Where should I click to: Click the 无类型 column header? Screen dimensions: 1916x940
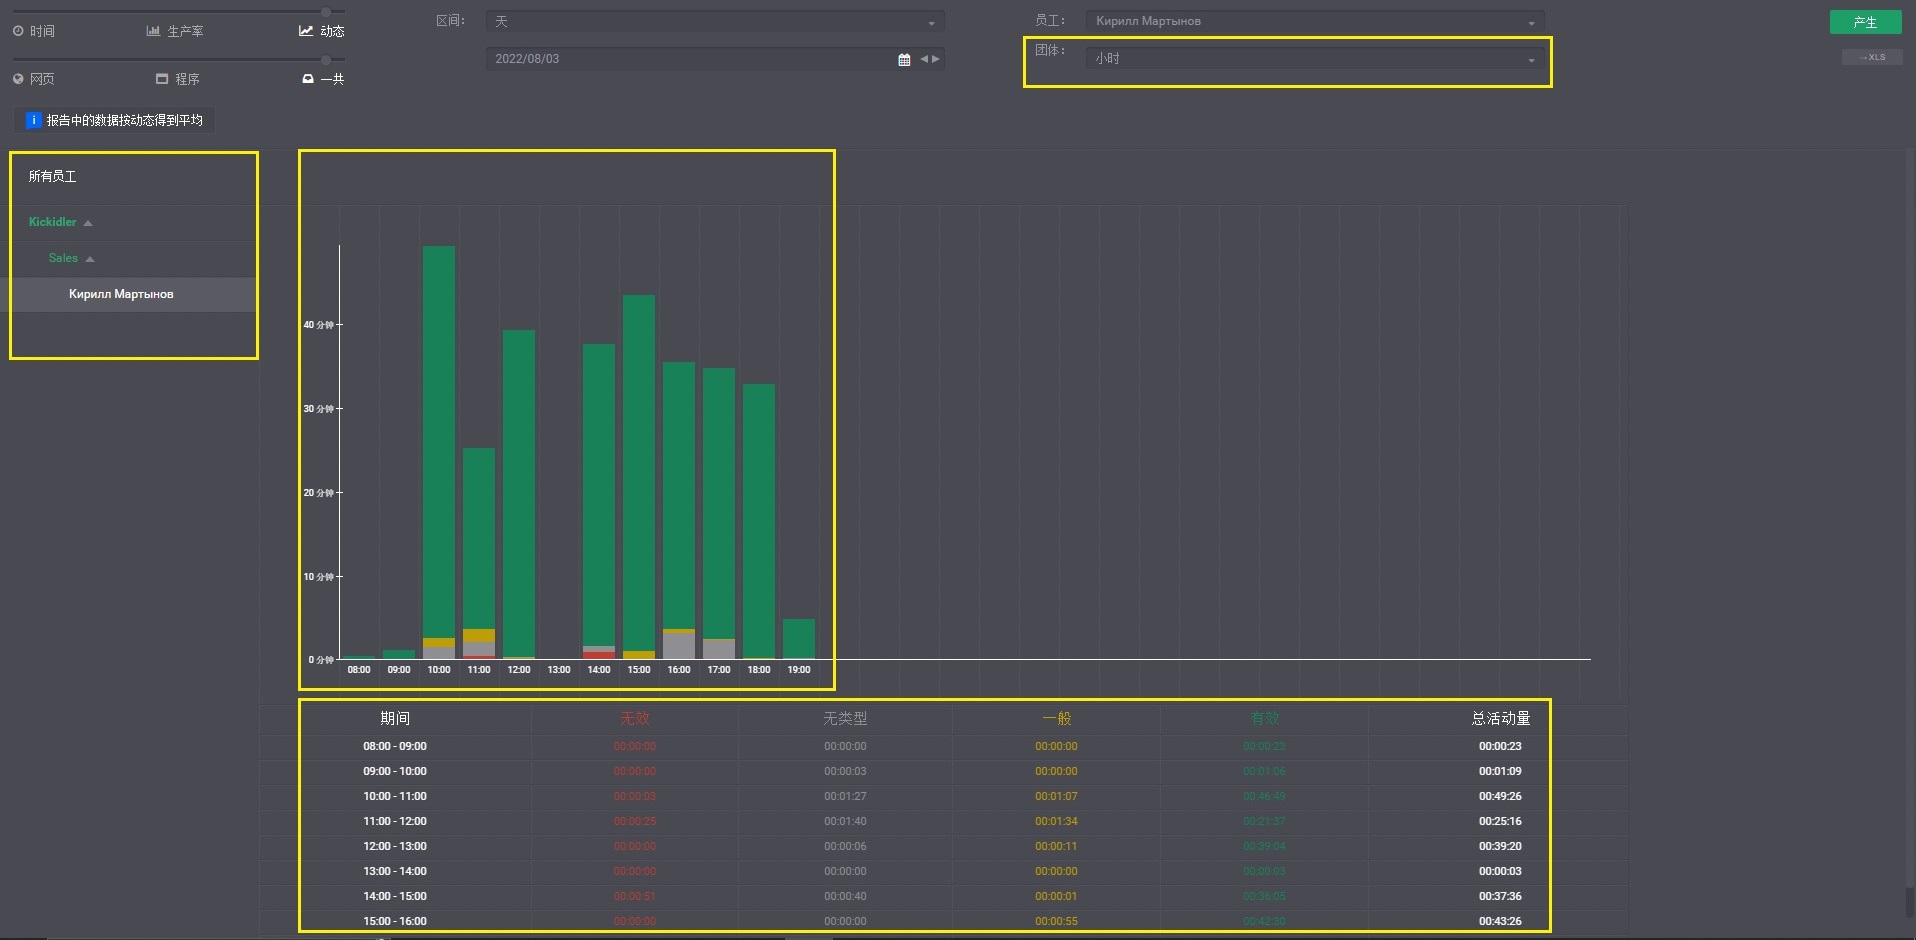tap(845, 718)
